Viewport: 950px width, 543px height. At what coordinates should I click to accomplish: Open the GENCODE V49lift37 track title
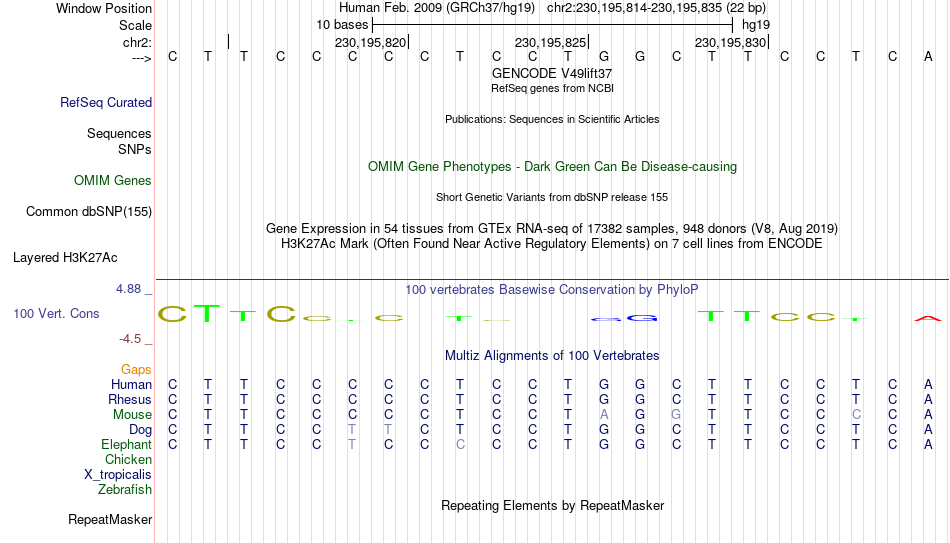[x=552, y=73]
